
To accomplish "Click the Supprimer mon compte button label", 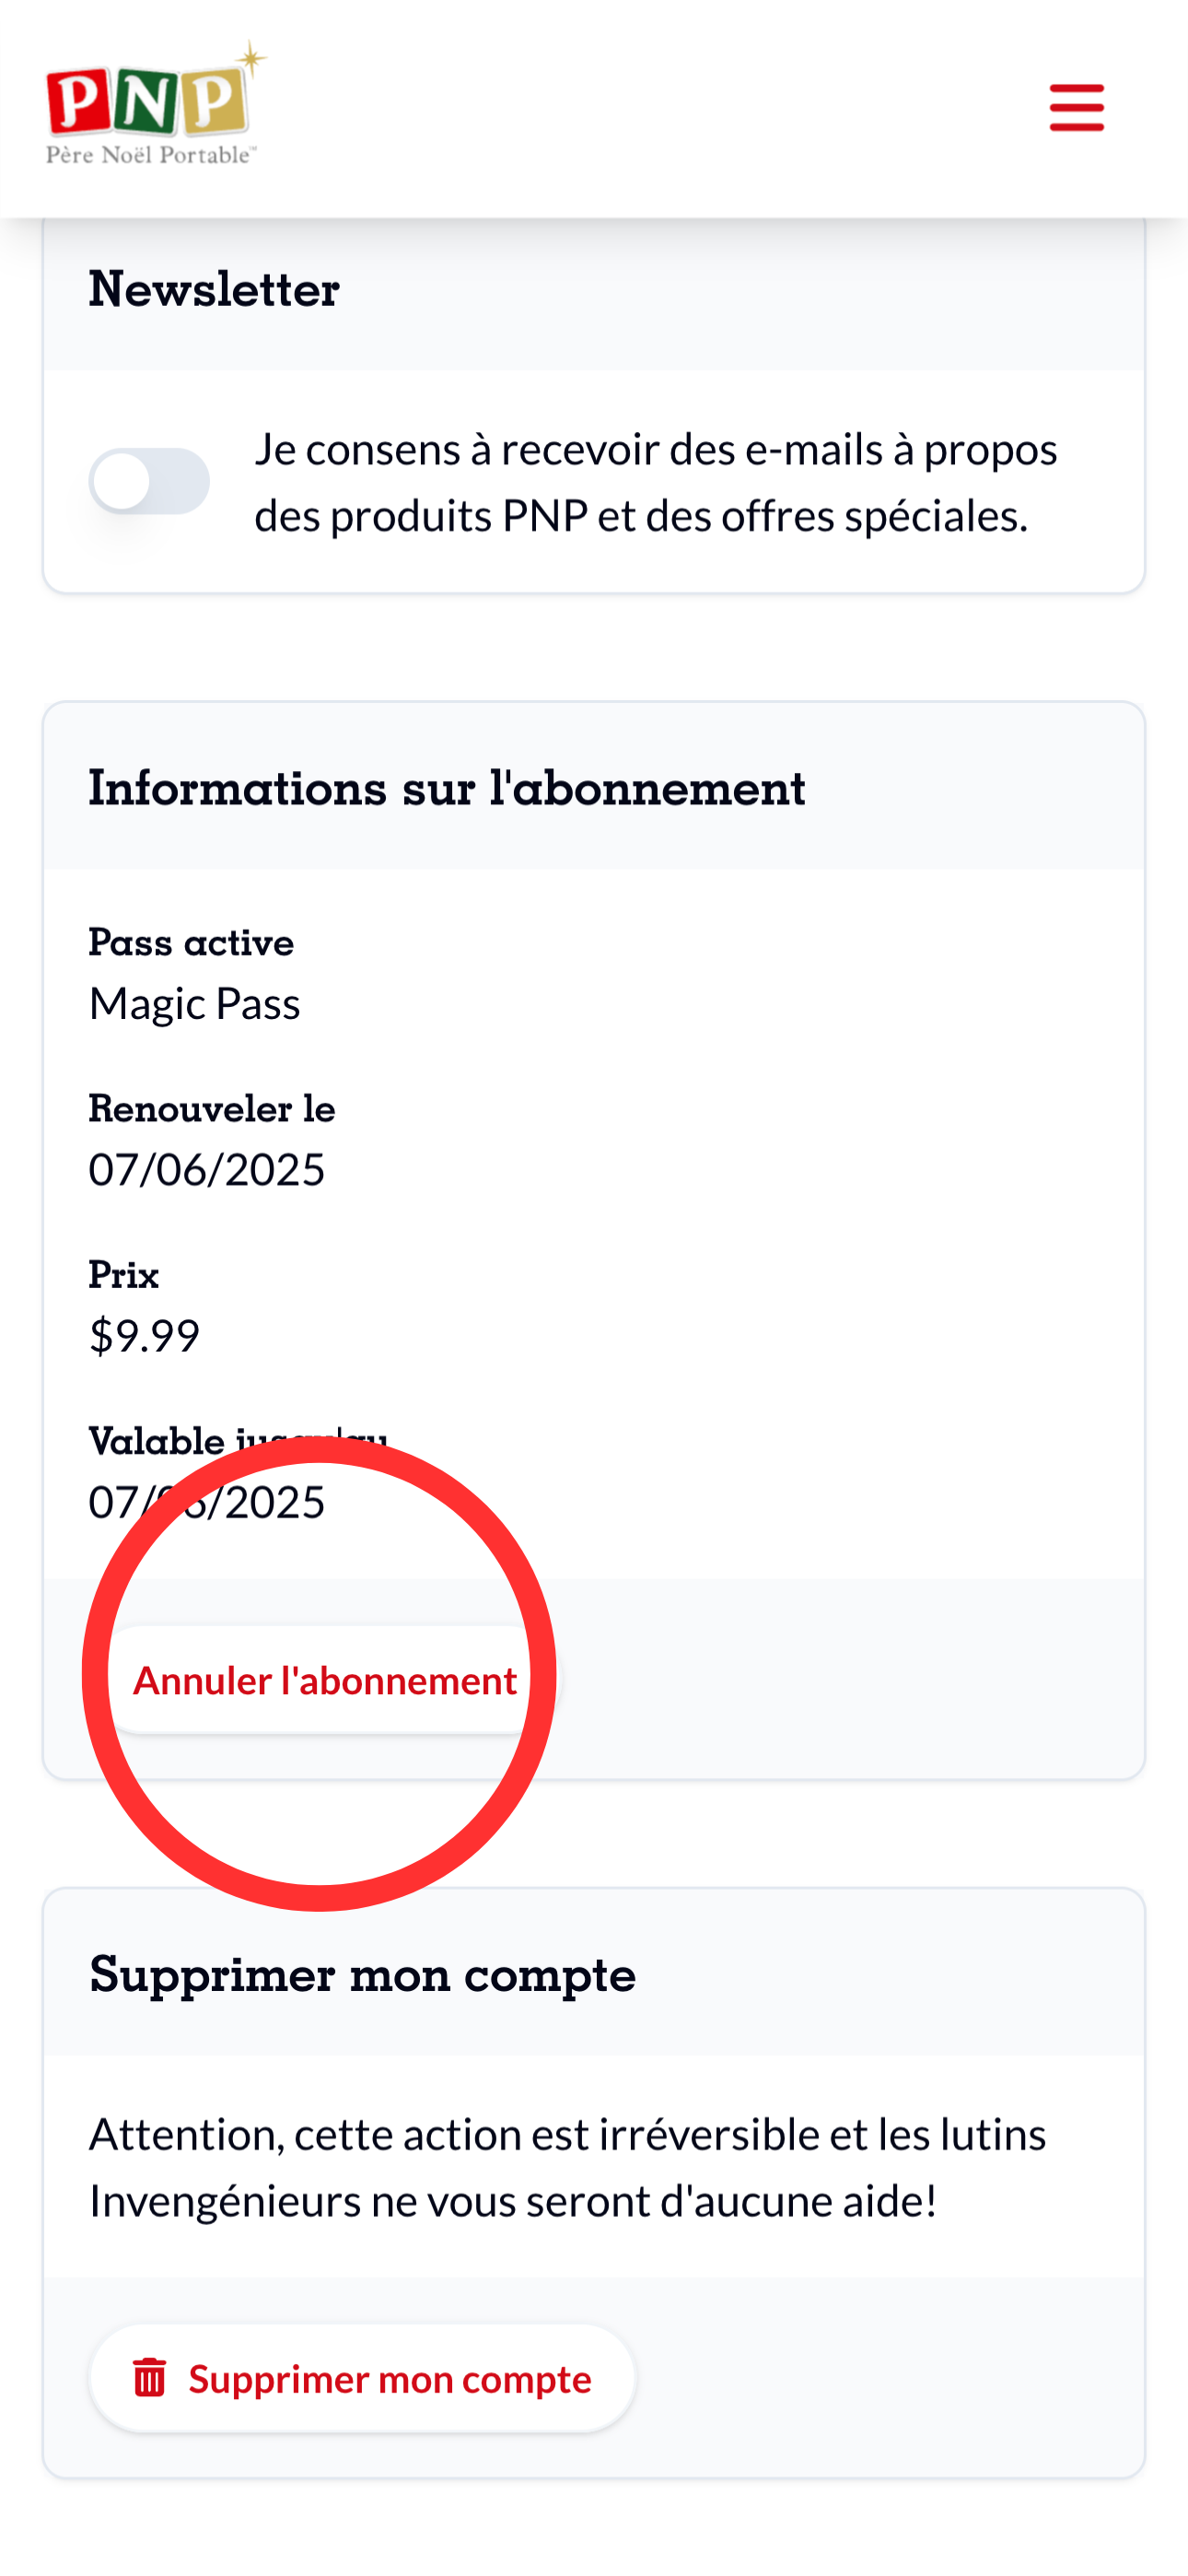I will [390, 2378].
